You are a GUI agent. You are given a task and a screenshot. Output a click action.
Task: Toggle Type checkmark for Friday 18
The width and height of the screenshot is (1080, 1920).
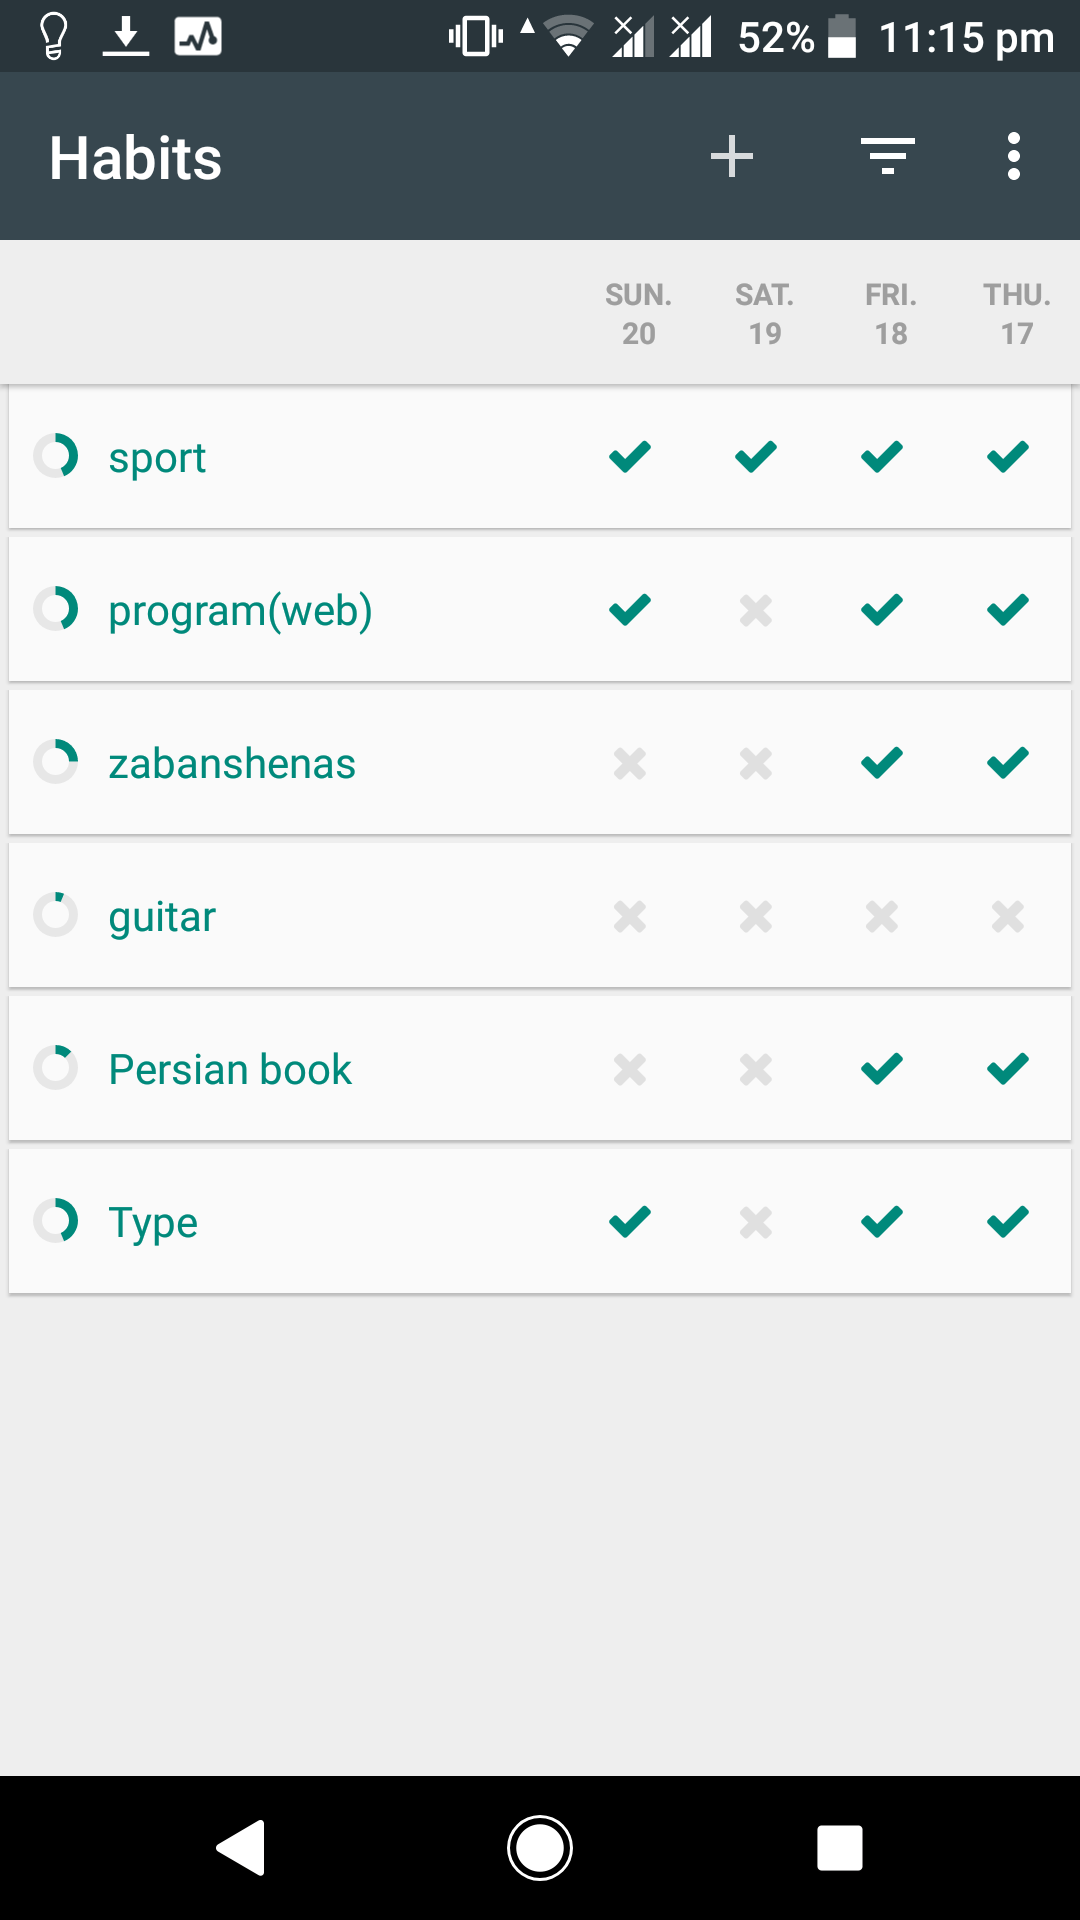[x=882, y=1221]
